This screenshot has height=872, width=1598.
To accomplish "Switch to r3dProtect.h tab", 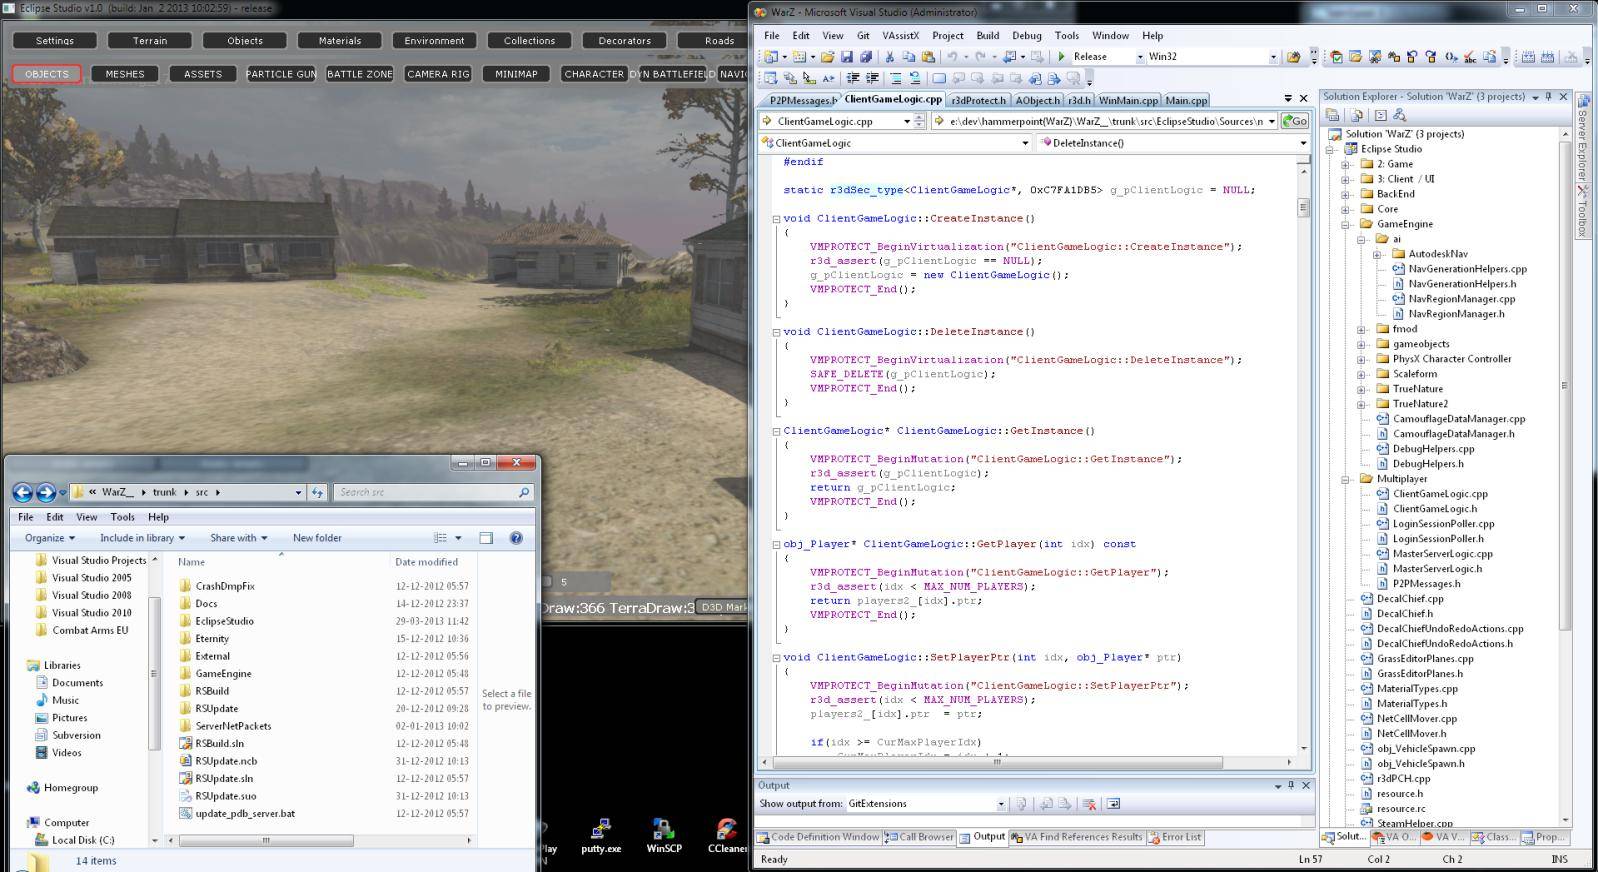I will coord(978,100).
